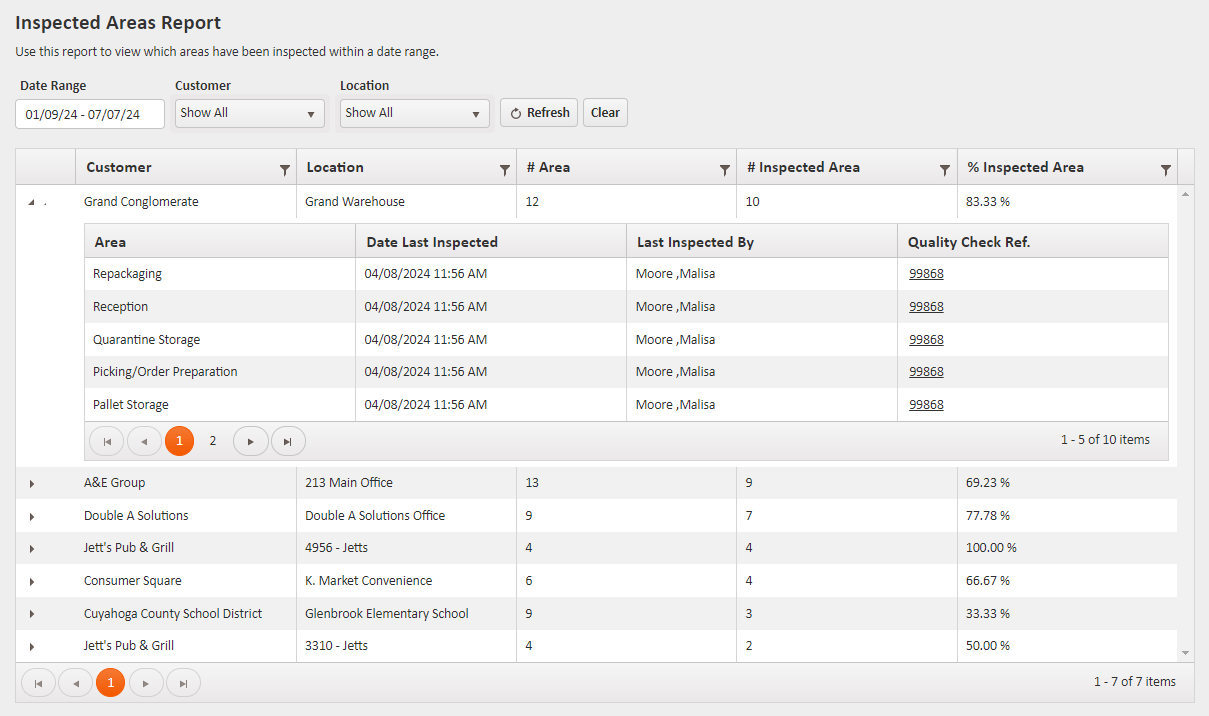Clear the report filters
The image size is (1209, 716).
point(605,112)
